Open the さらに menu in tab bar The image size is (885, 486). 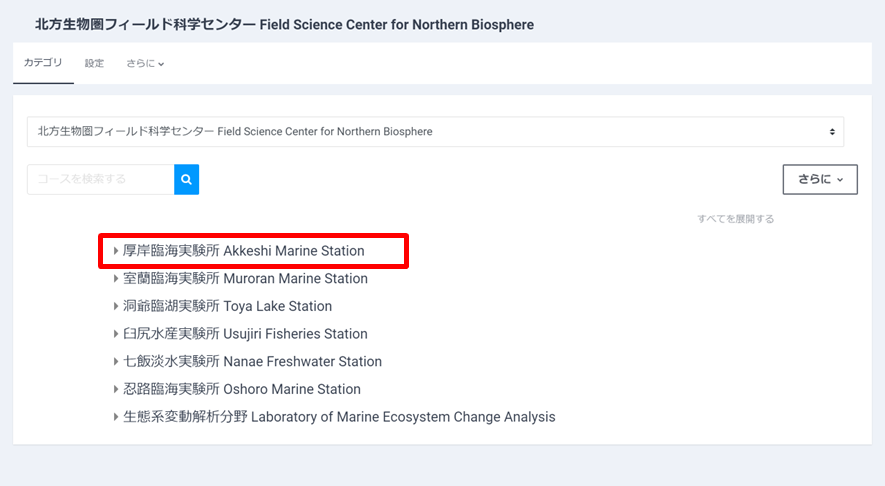tap(145, 63)
